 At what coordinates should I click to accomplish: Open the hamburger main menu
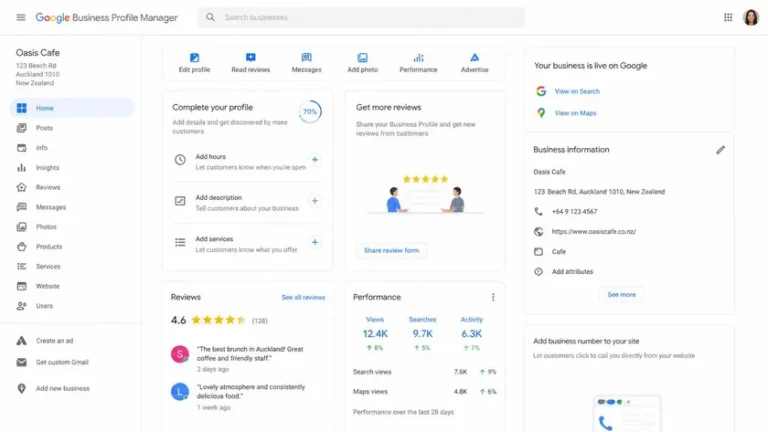(x=21, y=18)
